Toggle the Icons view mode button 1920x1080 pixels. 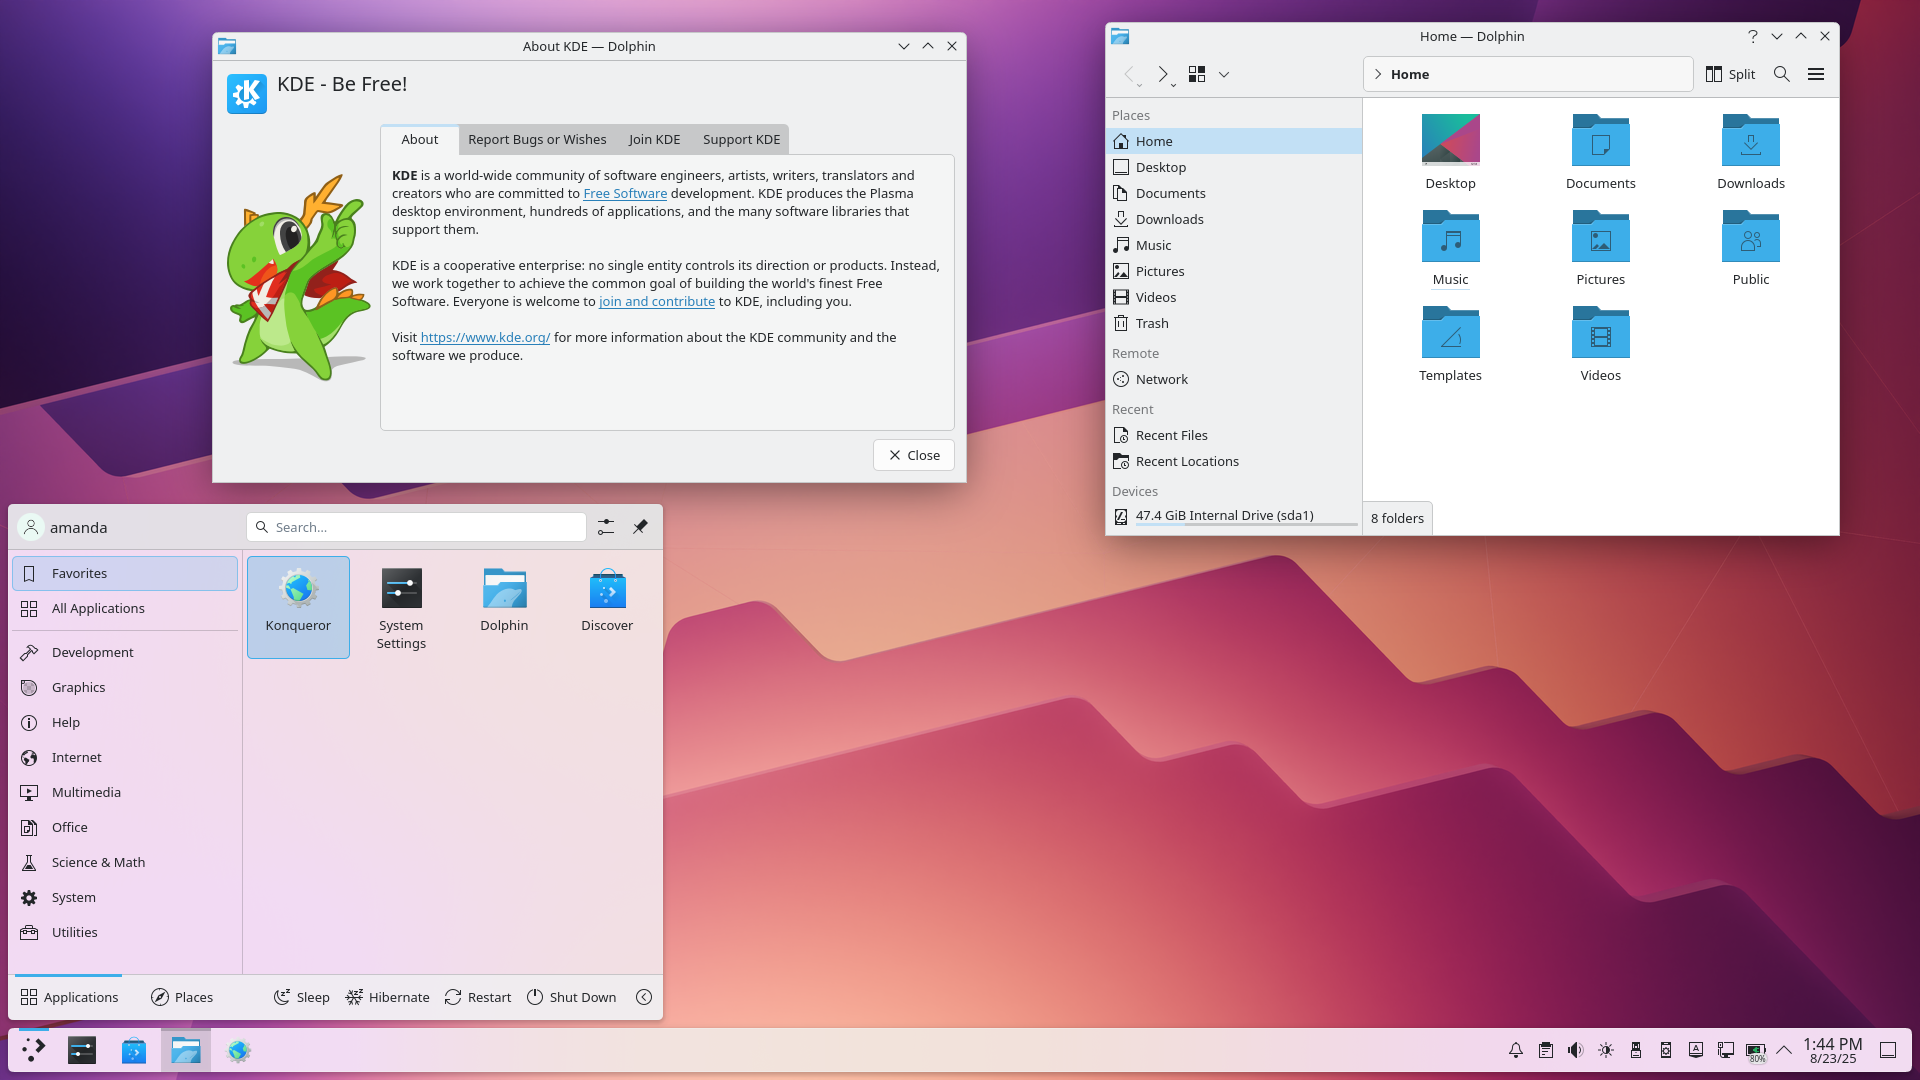[1197, 74]
